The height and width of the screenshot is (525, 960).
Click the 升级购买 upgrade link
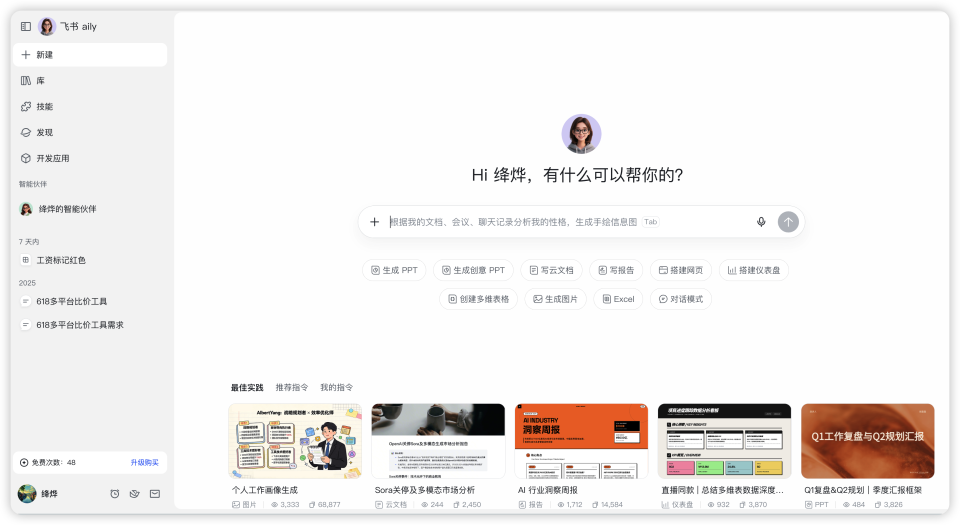coord(144,463)
